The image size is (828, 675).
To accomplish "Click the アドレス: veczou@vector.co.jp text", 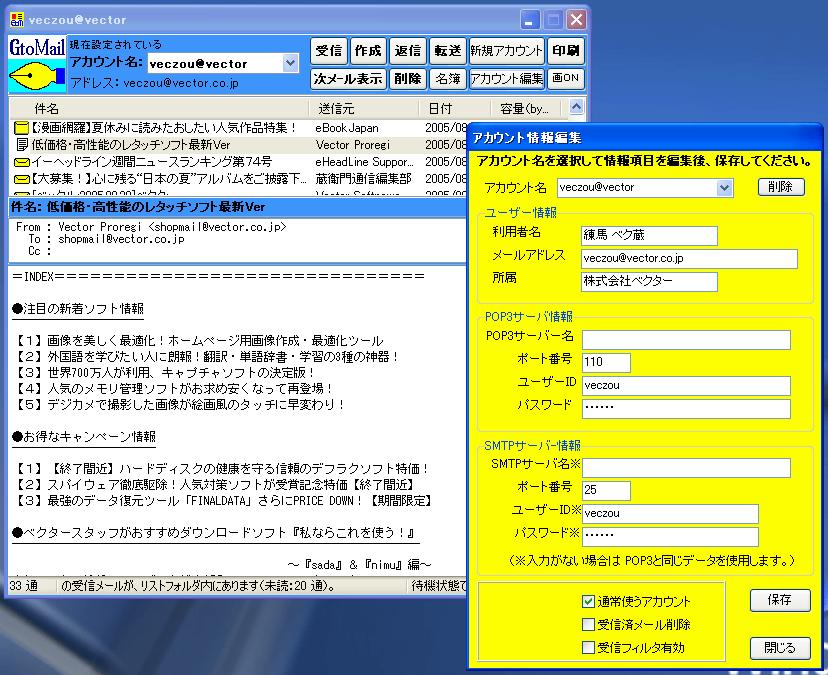I will pos(155,83).
